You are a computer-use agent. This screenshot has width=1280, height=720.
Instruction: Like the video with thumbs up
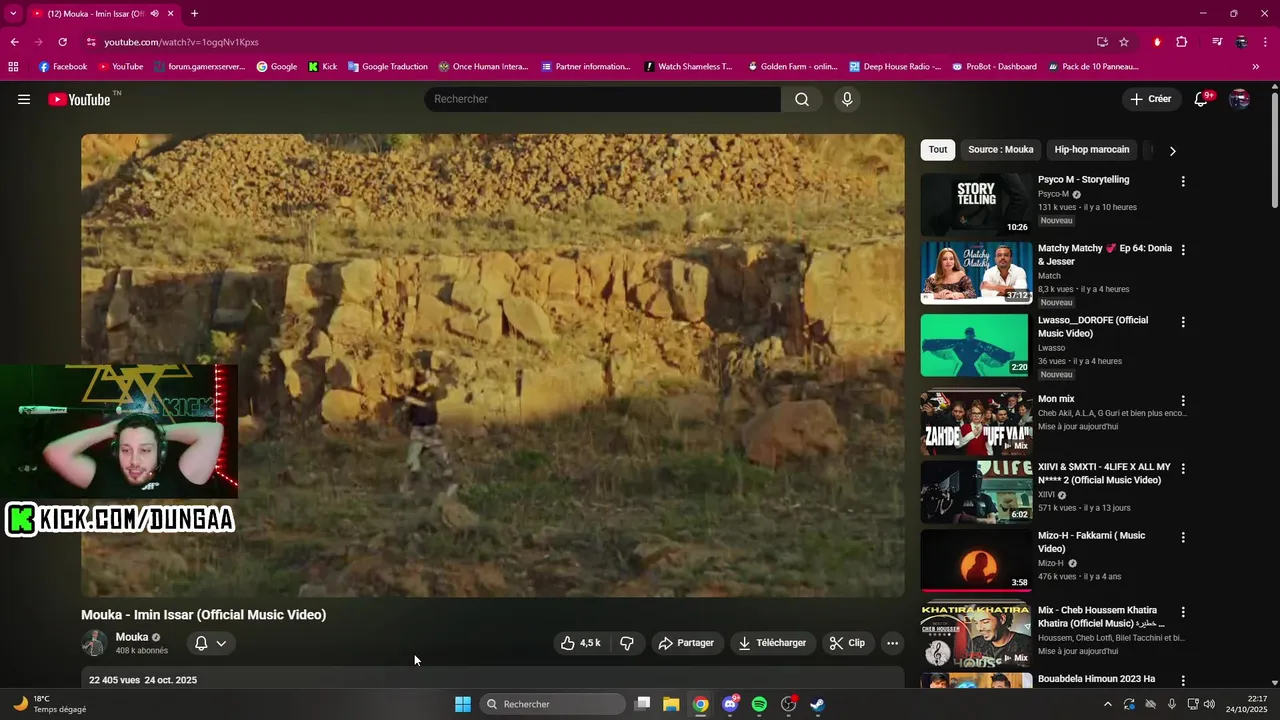(582, 643)
